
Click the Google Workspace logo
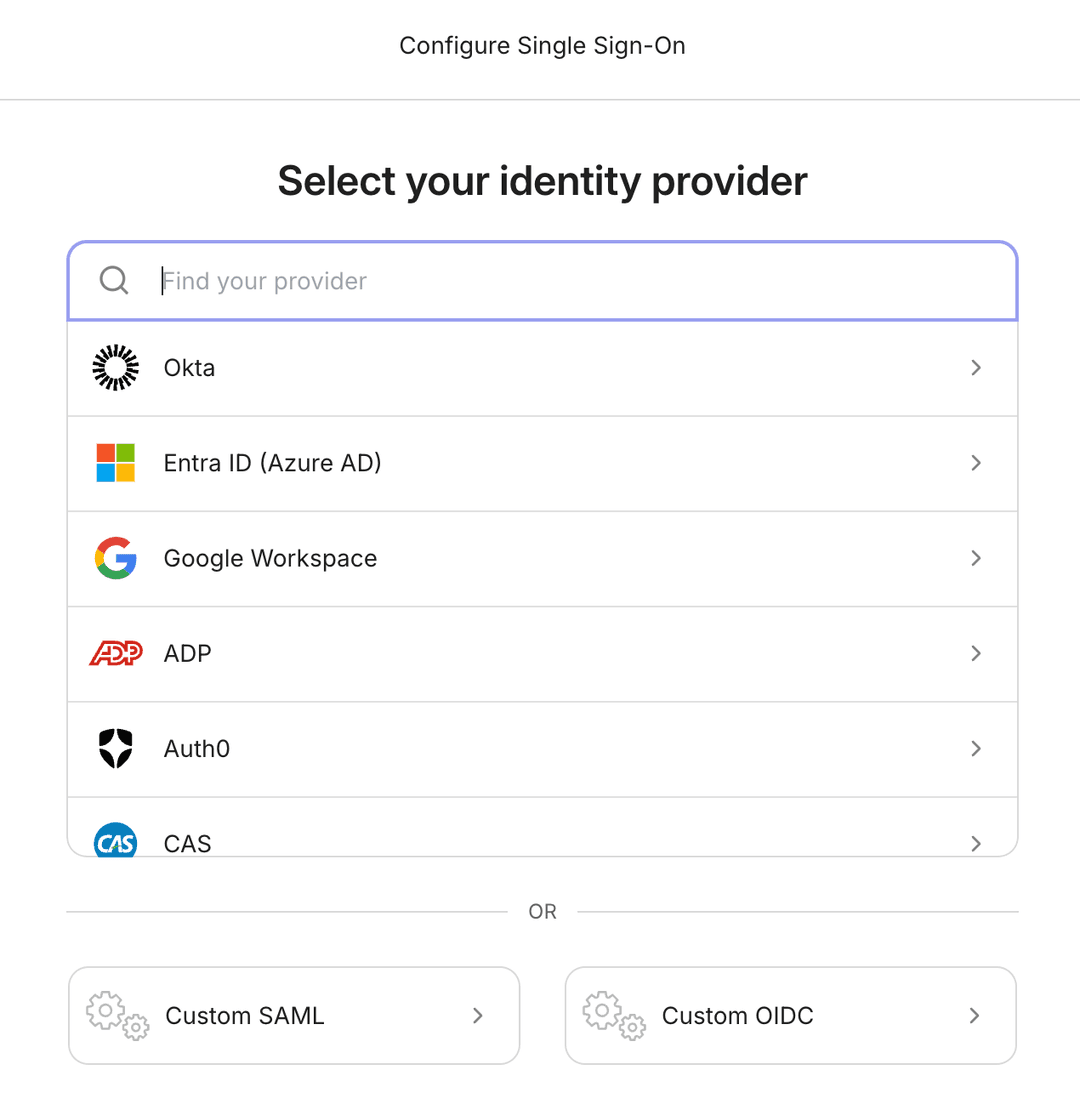[115, 558]
